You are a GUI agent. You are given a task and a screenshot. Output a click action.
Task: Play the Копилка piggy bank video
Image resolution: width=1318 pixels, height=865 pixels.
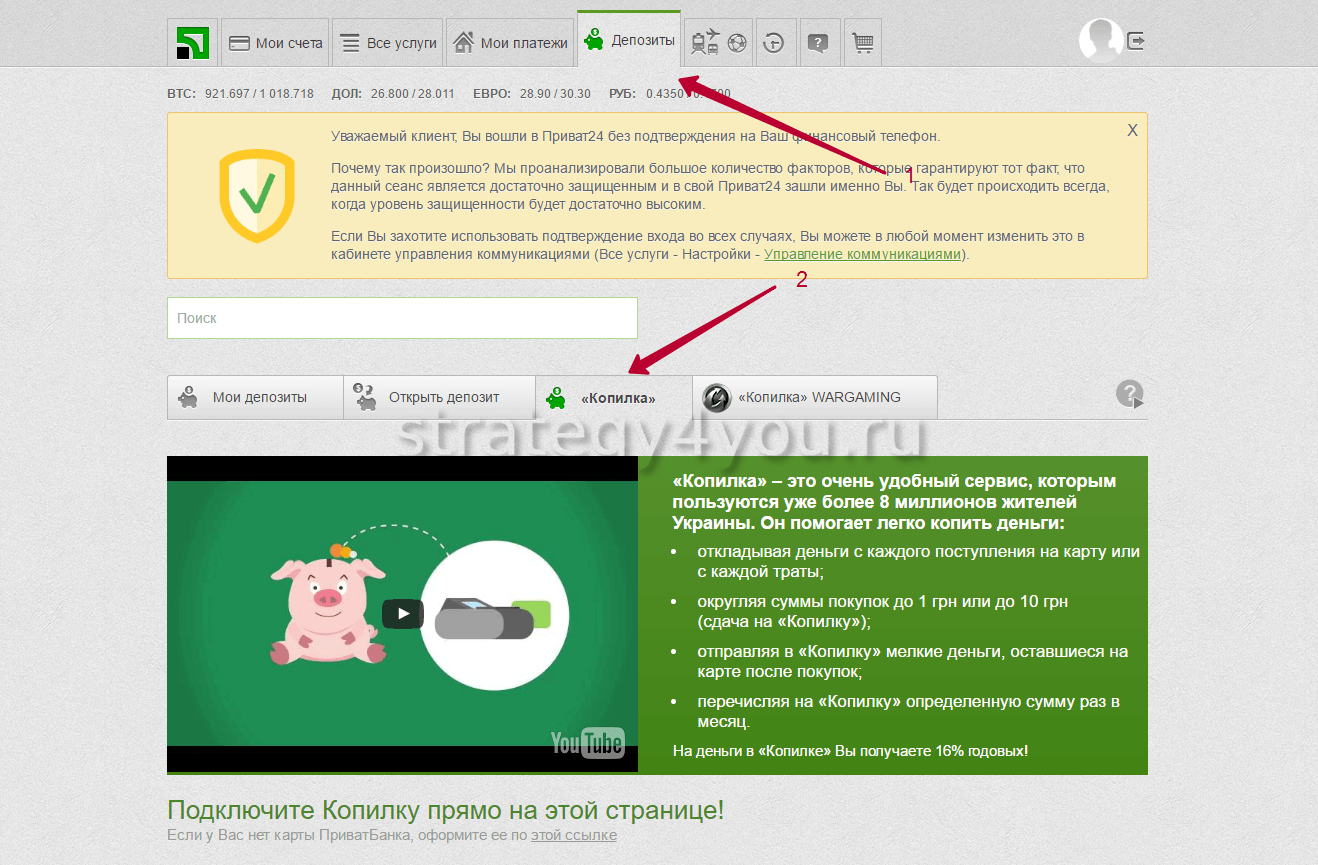tap(402, 613)
